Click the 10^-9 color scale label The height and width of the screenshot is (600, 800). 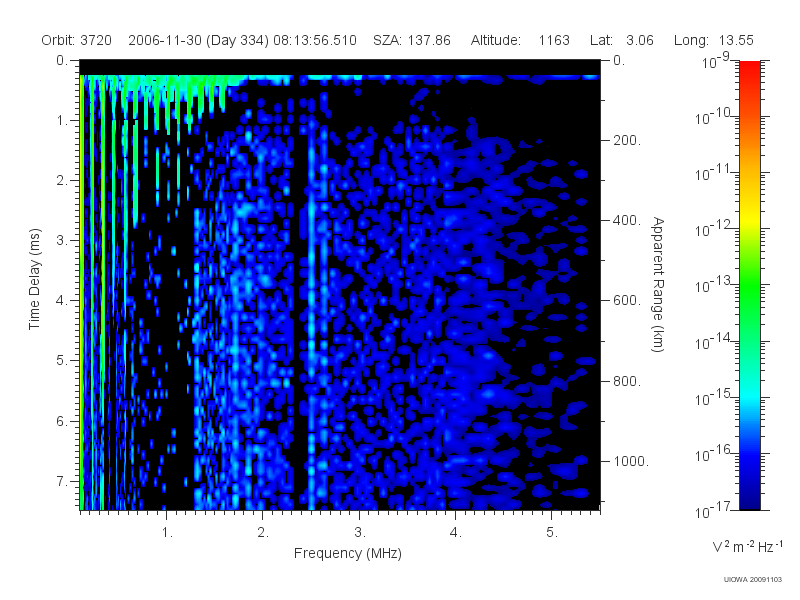[x=716, y=62]
